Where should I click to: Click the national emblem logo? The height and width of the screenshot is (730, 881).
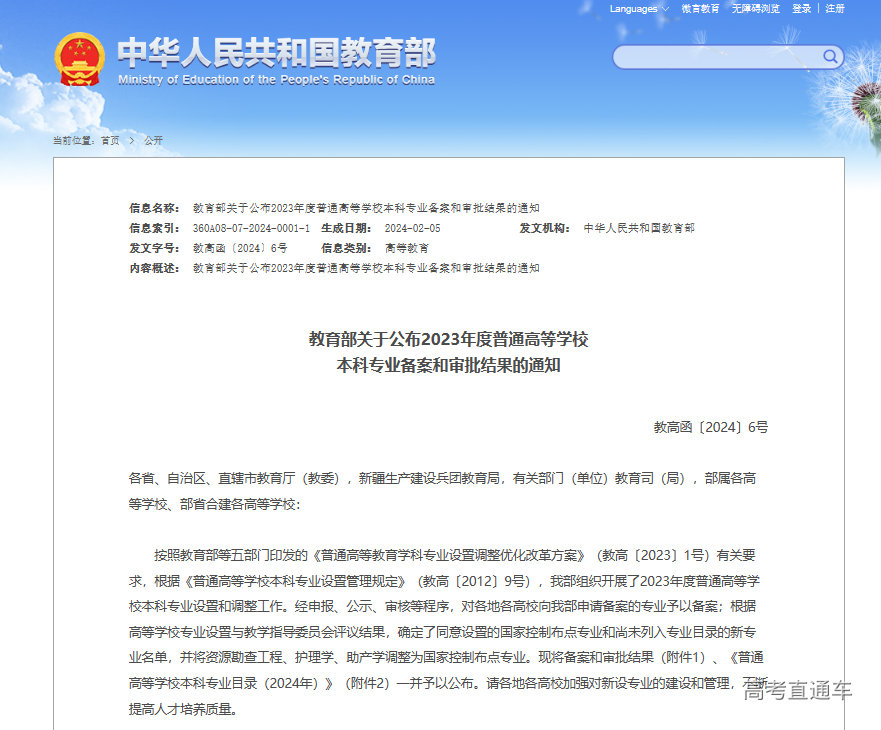click(78, 60)
